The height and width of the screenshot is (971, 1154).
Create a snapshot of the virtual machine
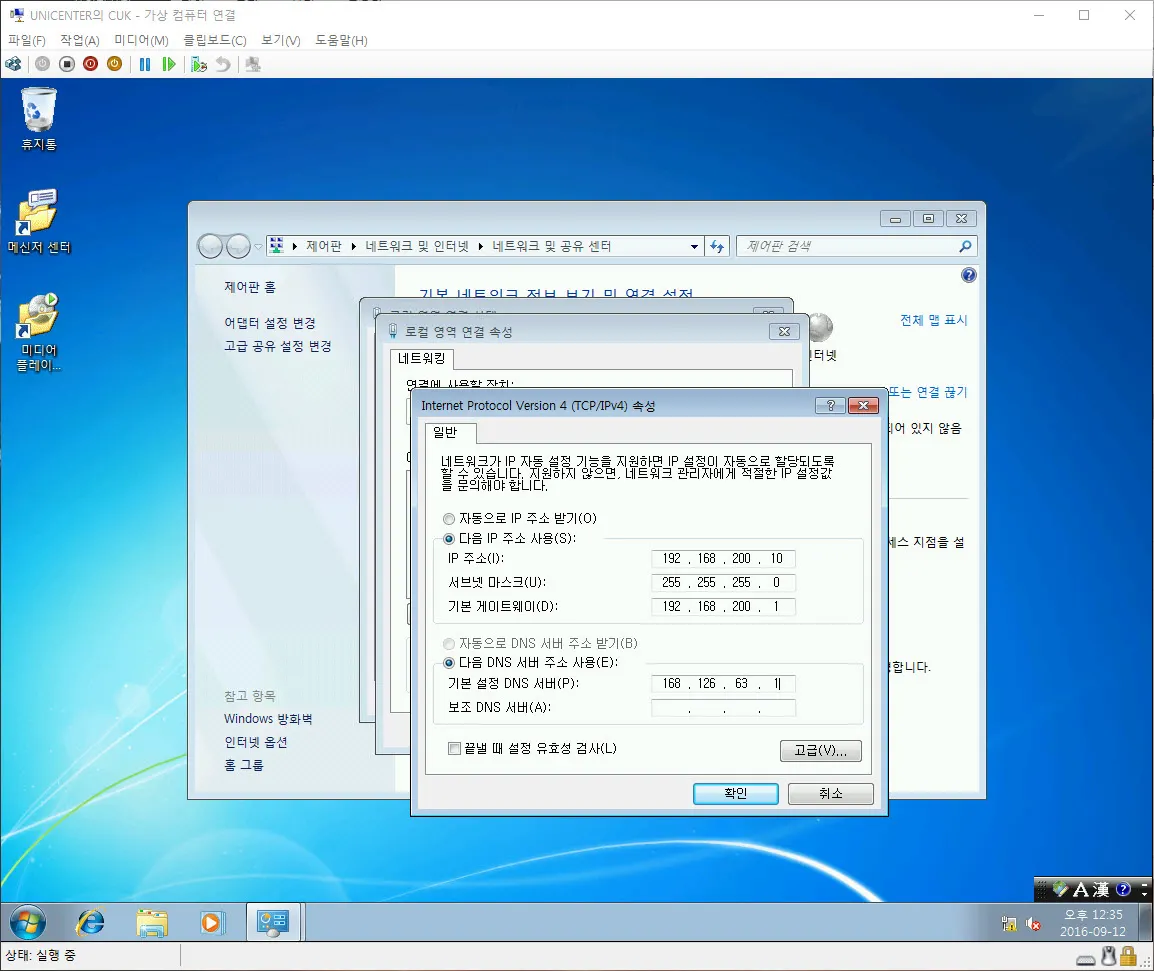(199, 63)
